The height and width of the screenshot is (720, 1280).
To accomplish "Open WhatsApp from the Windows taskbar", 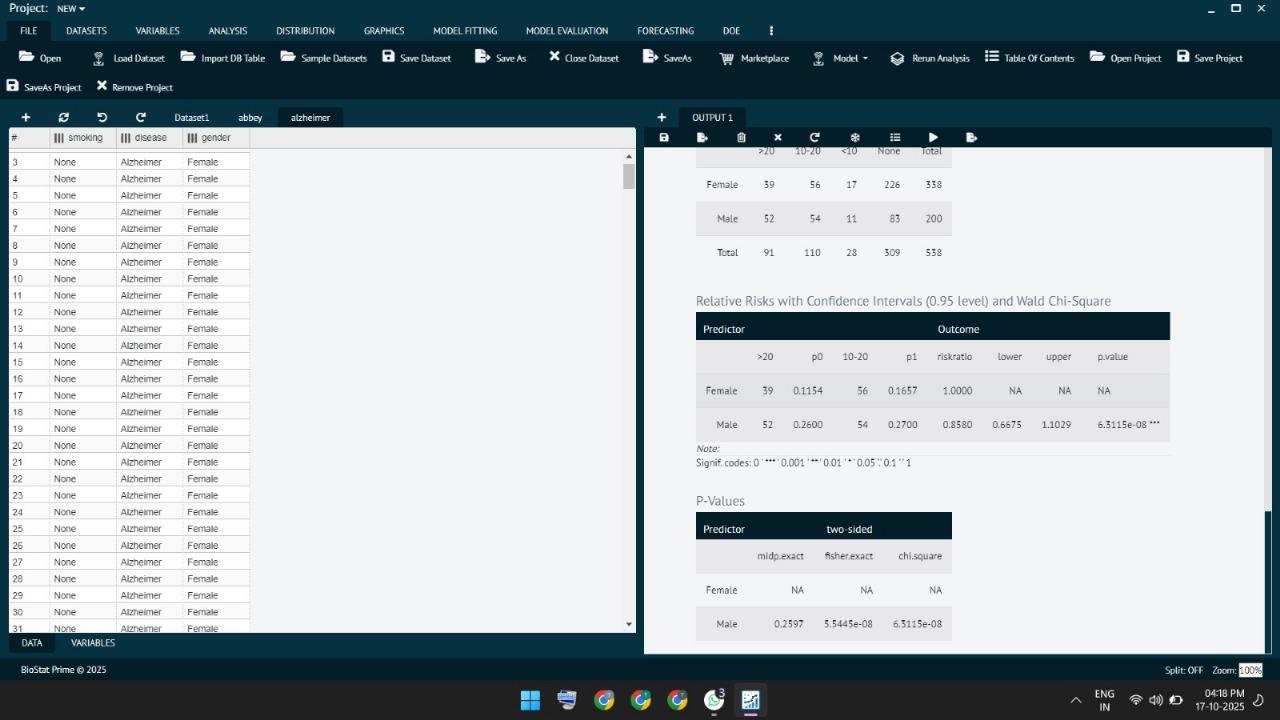I will click(714, 700).
